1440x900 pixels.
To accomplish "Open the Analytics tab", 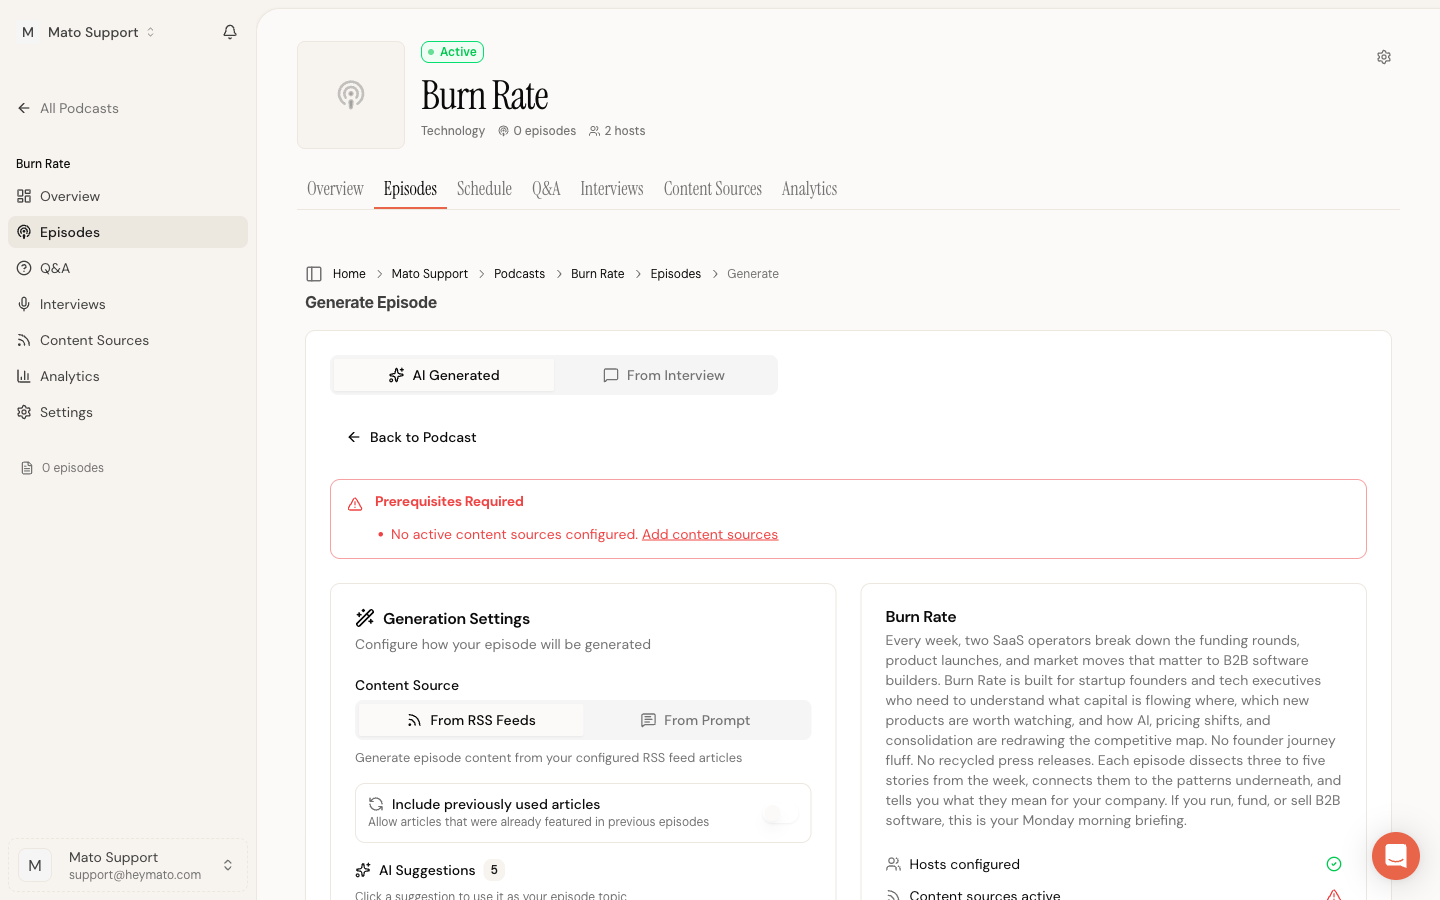I will click(x=809, y=189).
